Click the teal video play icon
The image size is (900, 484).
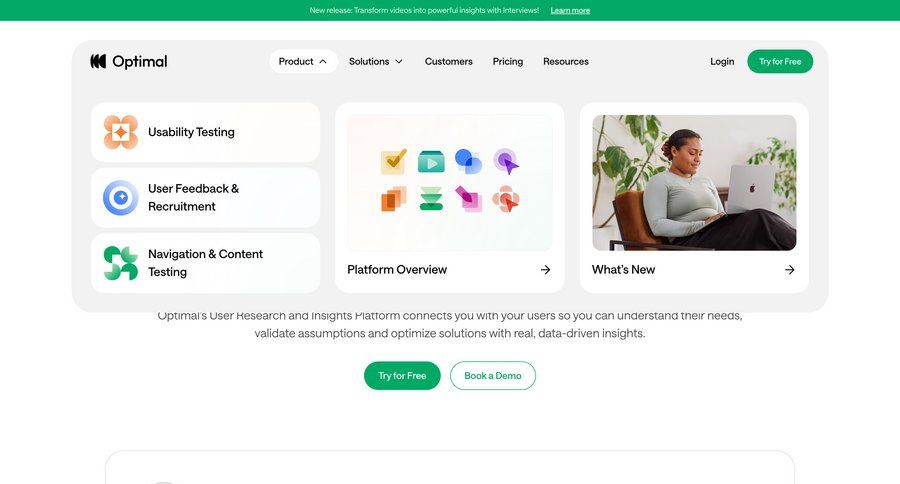click(x=431, y=162)
